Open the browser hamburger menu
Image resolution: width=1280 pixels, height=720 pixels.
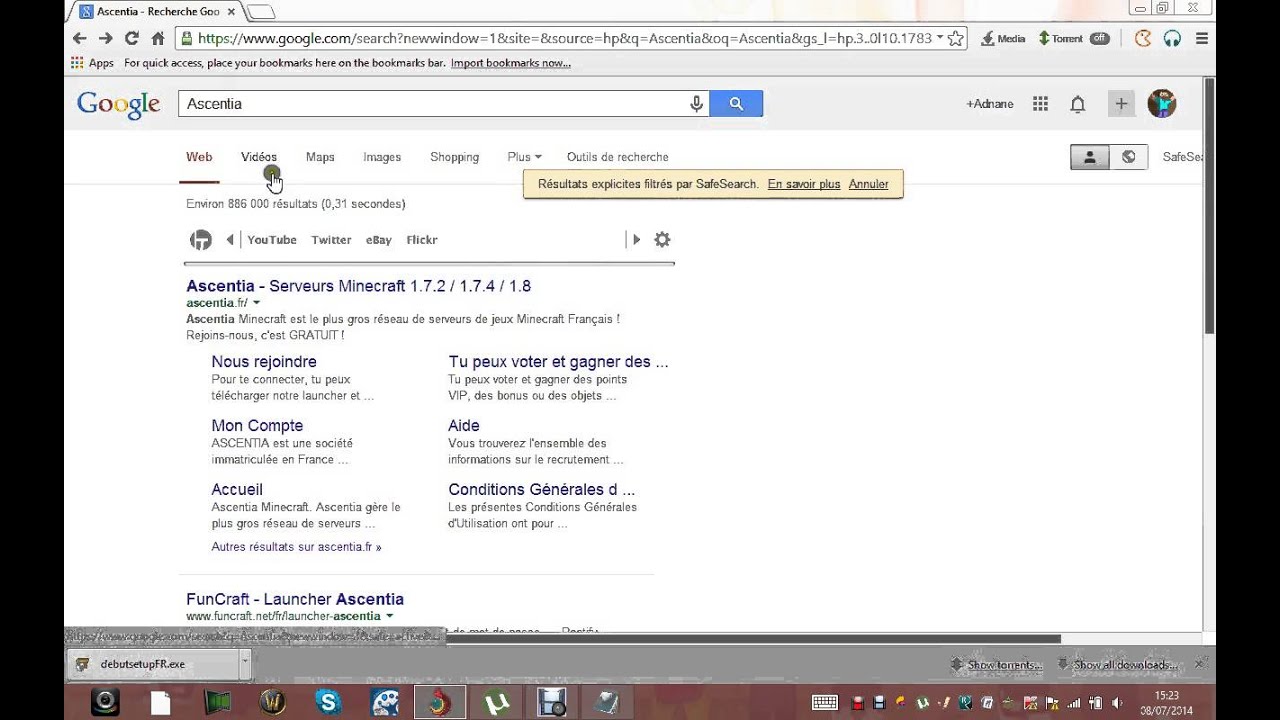click(x=1202, y=38)
